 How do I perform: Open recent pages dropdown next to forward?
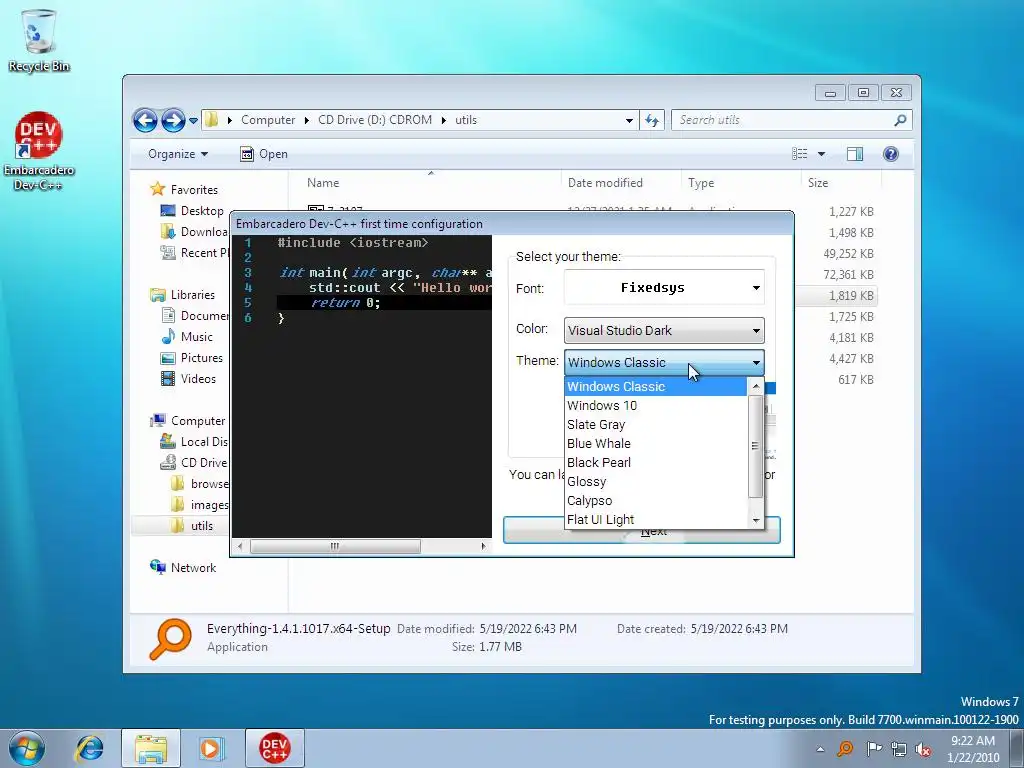coord(193,121)
